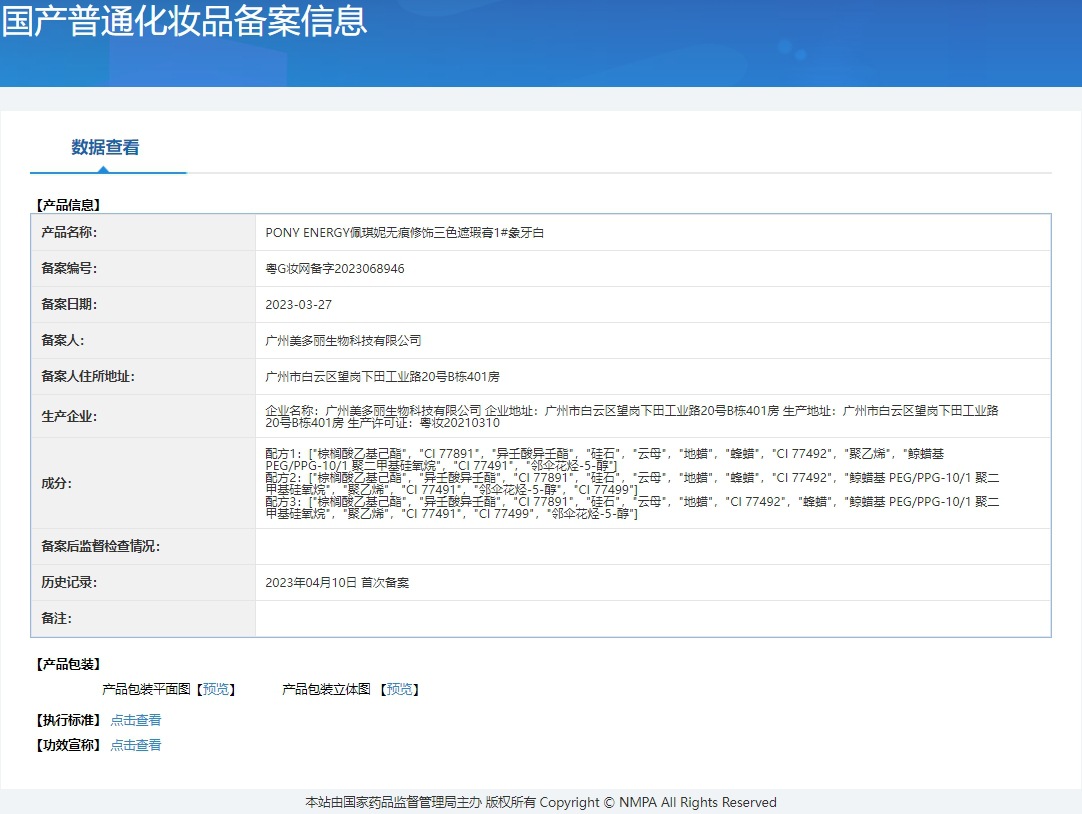Click the 备案编号 label cell
Image resolution: width=1082 pixels, height=814 pixels.
(144, 268)
